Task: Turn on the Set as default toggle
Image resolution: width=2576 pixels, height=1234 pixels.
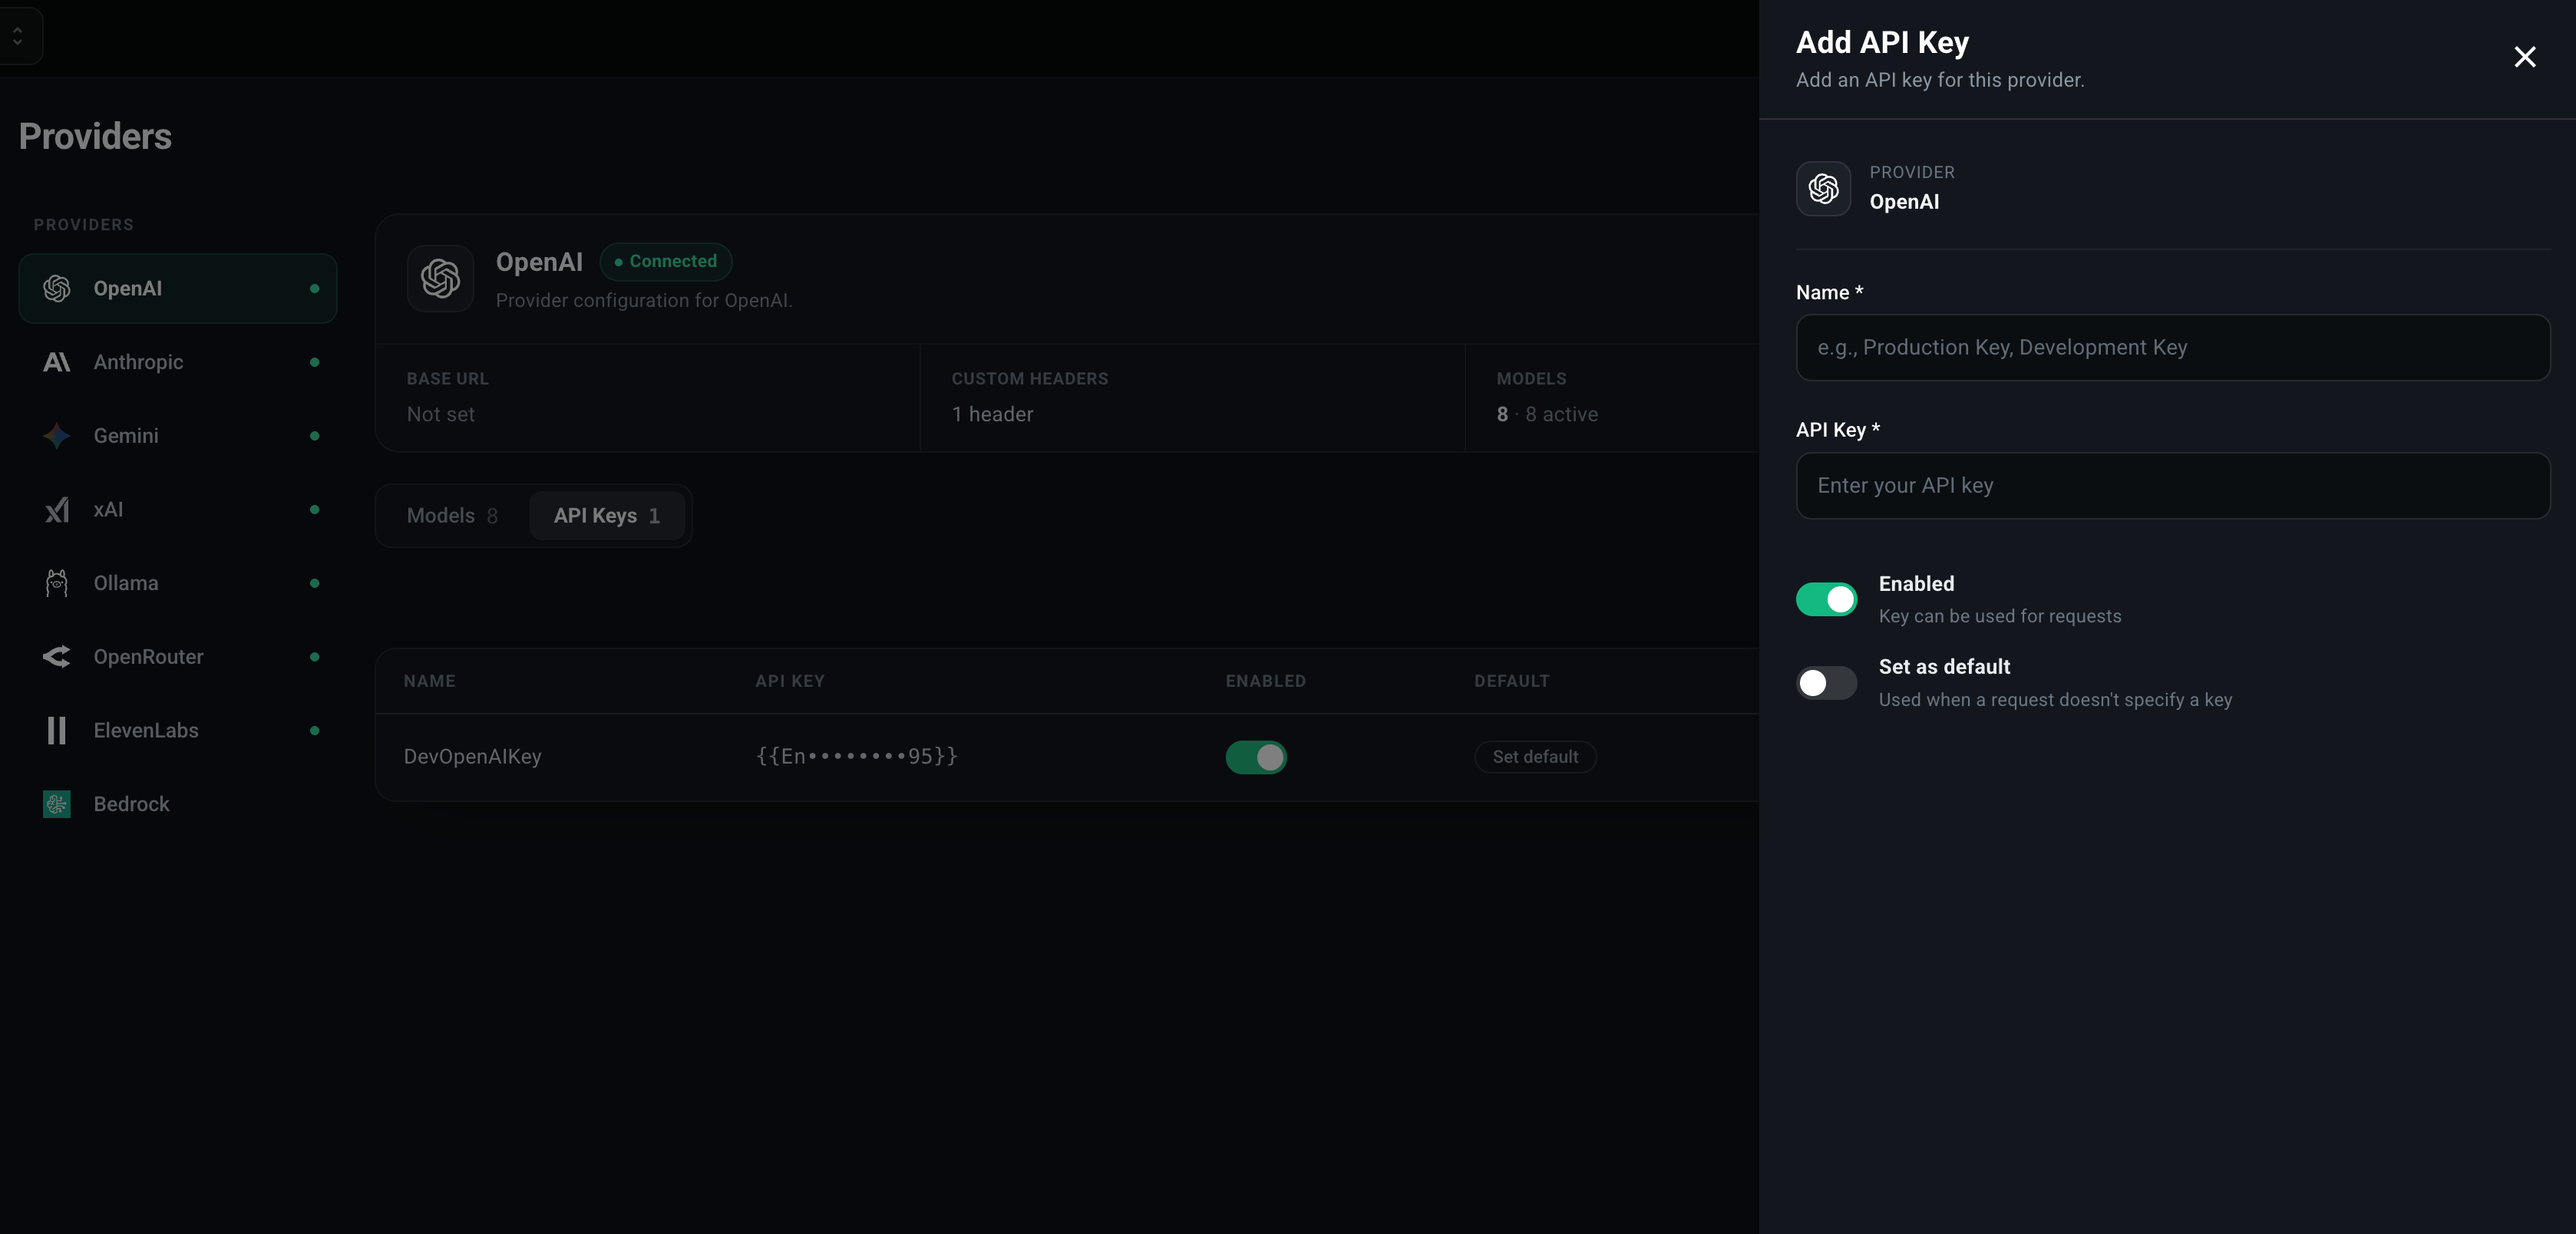Action: 1826,683
